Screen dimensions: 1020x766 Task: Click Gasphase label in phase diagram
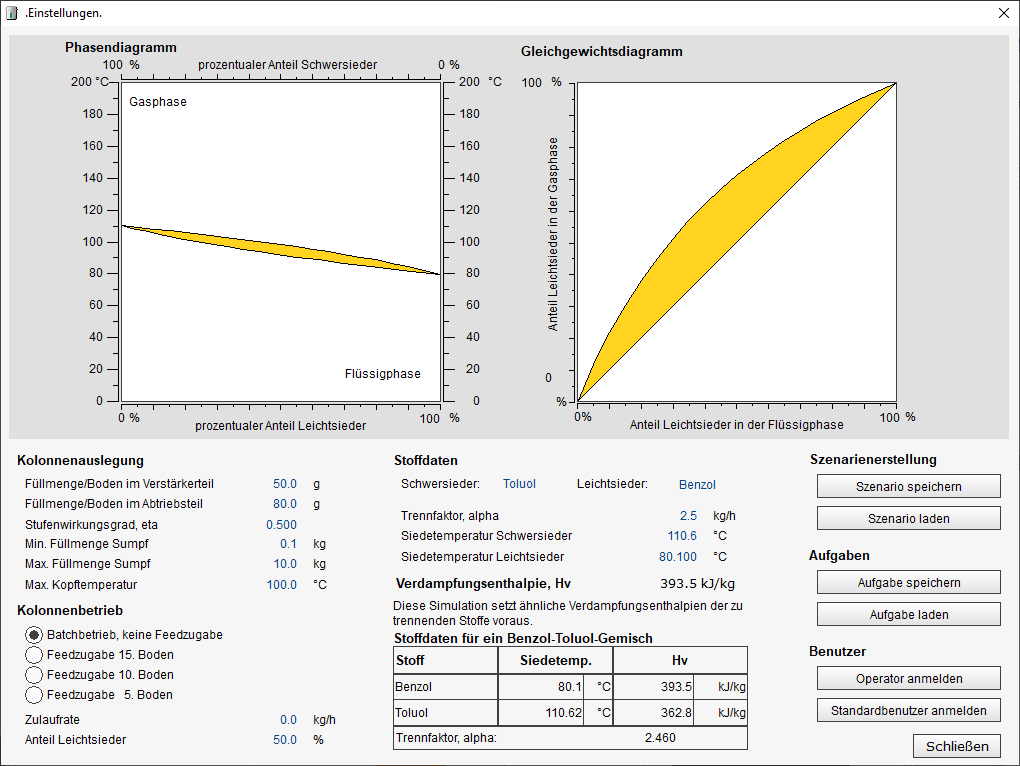(x=157, y=101)
